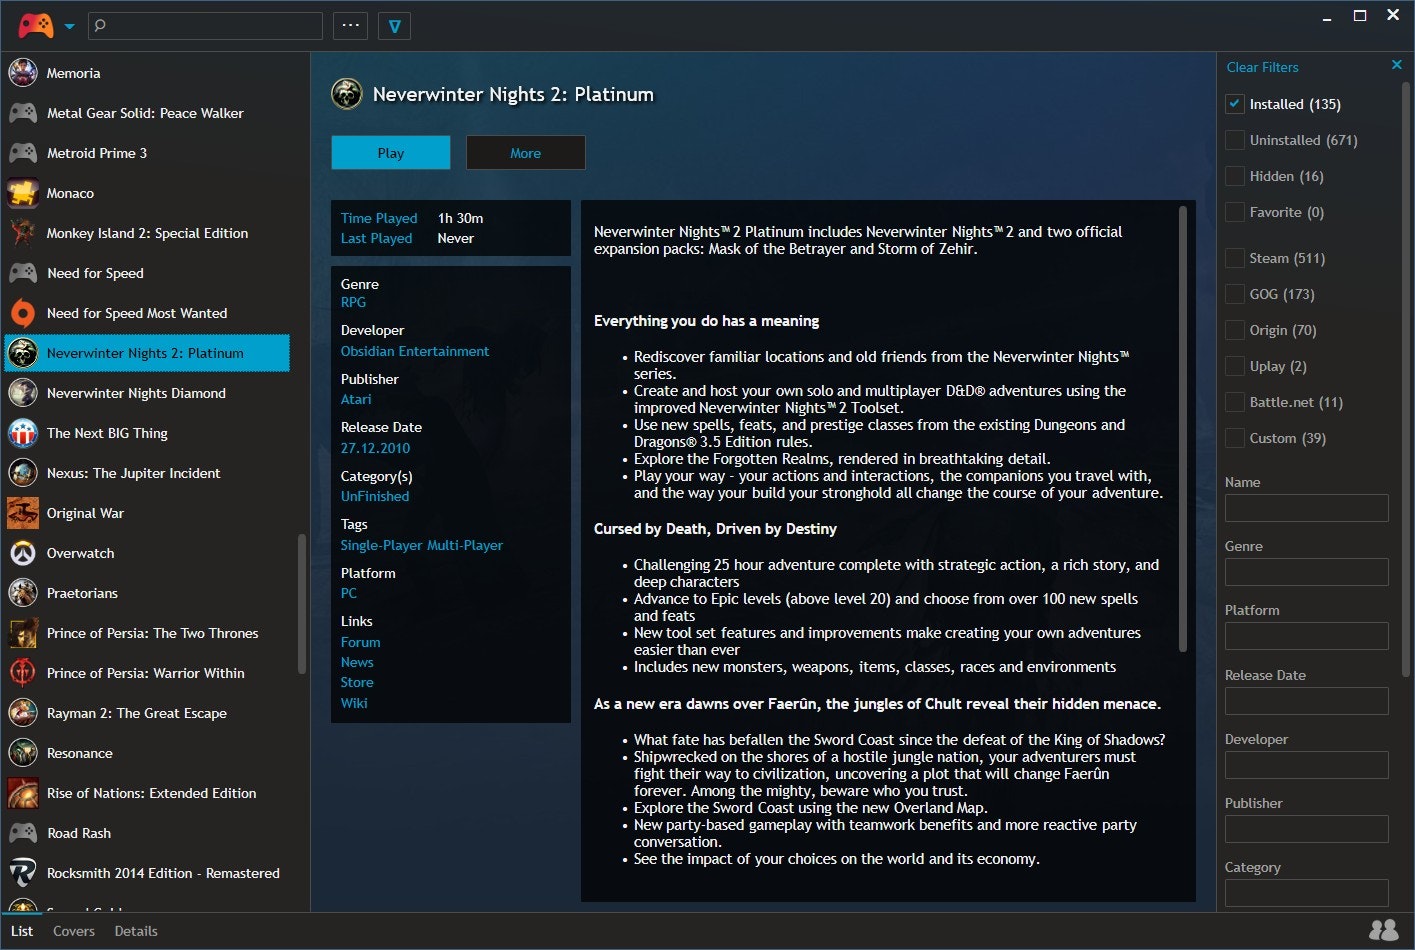Switch to the Covers tab

(x=73, y=931)
